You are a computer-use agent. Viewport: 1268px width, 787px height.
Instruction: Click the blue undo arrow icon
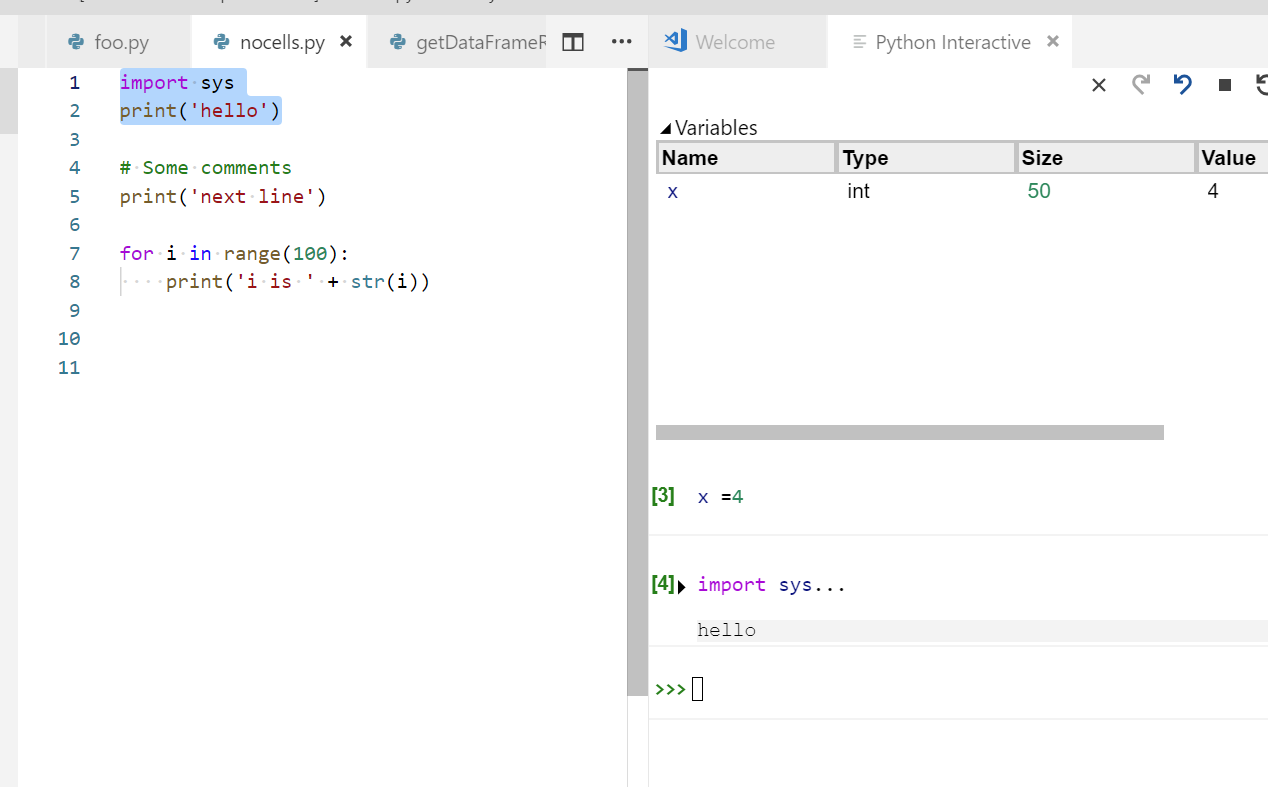tap(1183, 85)
